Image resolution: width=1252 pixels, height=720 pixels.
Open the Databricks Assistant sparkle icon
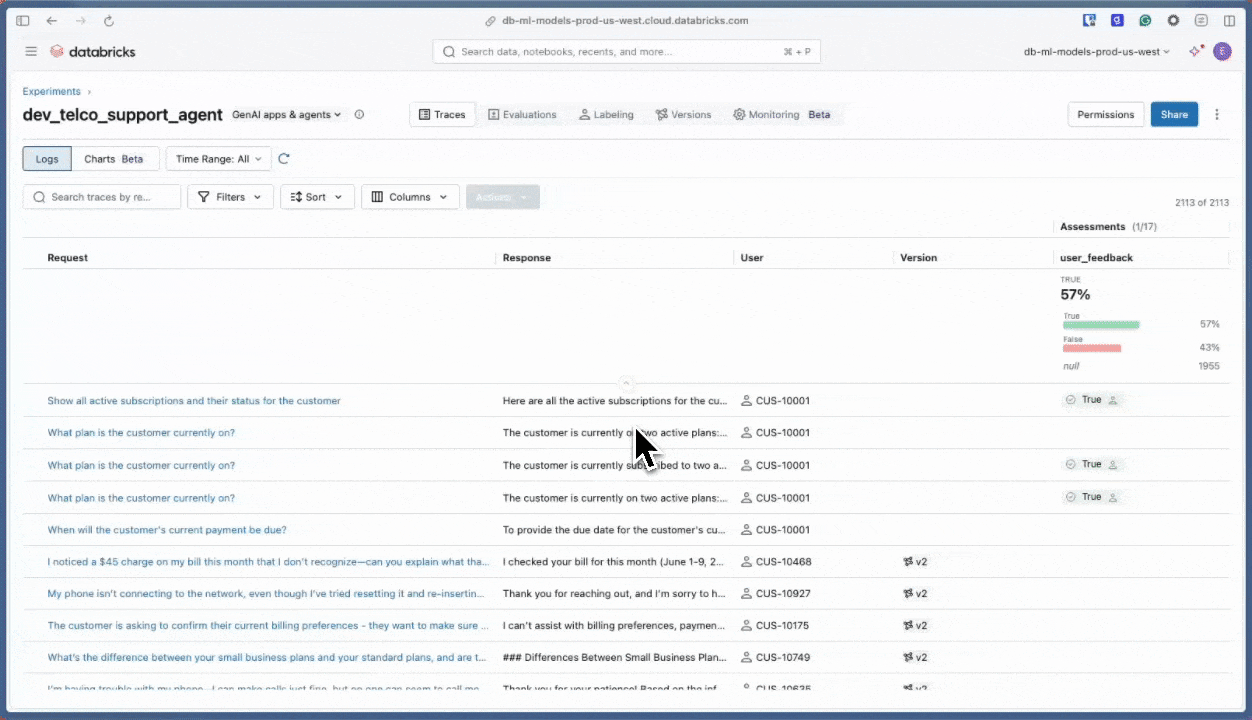[x=1195, y=51]
